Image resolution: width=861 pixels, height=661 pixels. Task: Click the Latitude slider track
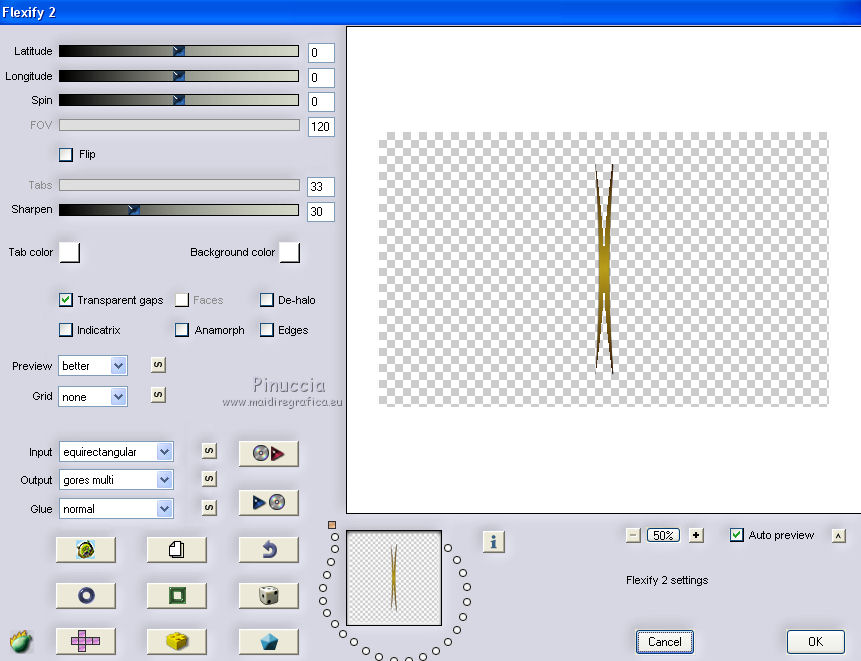pyautogui.click(x=179, y=51)
